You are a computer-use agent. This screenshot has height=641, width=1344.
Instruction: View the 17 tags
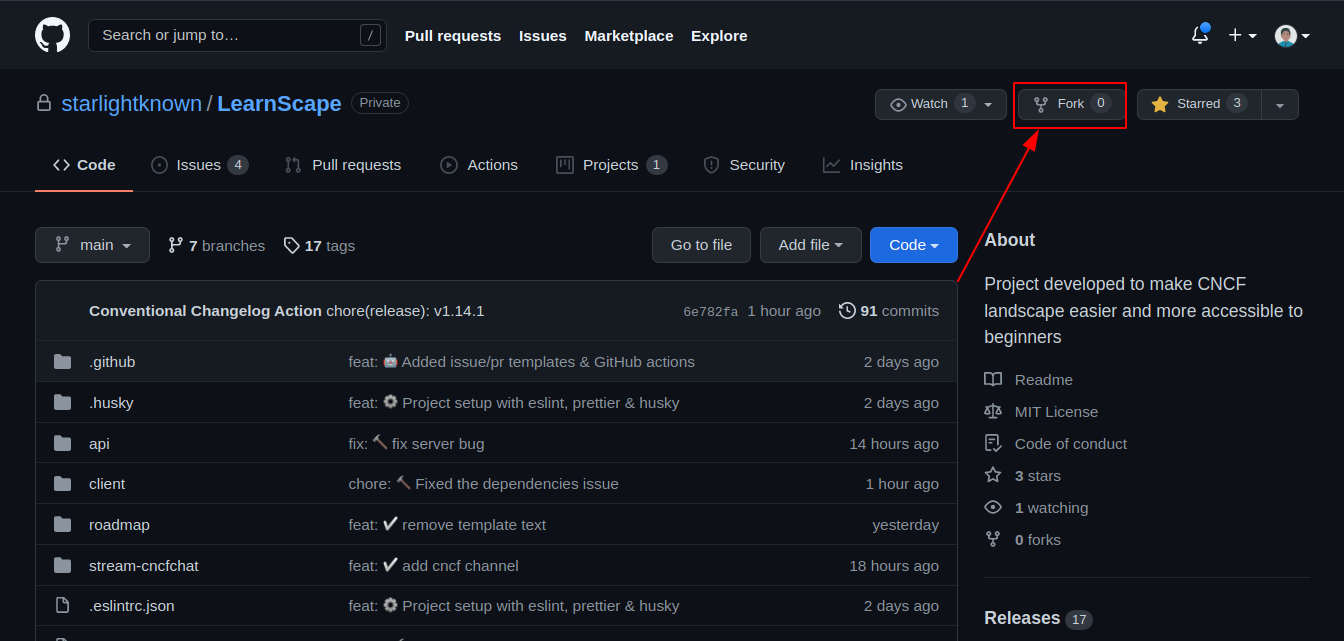coord(319,245)
